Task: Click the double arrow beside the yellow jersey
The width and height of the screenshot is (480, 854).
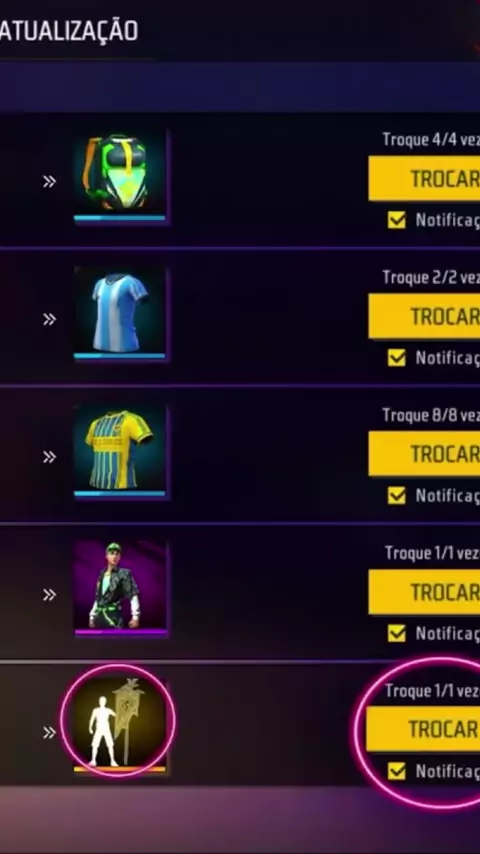Action: [x=50, y=457]
